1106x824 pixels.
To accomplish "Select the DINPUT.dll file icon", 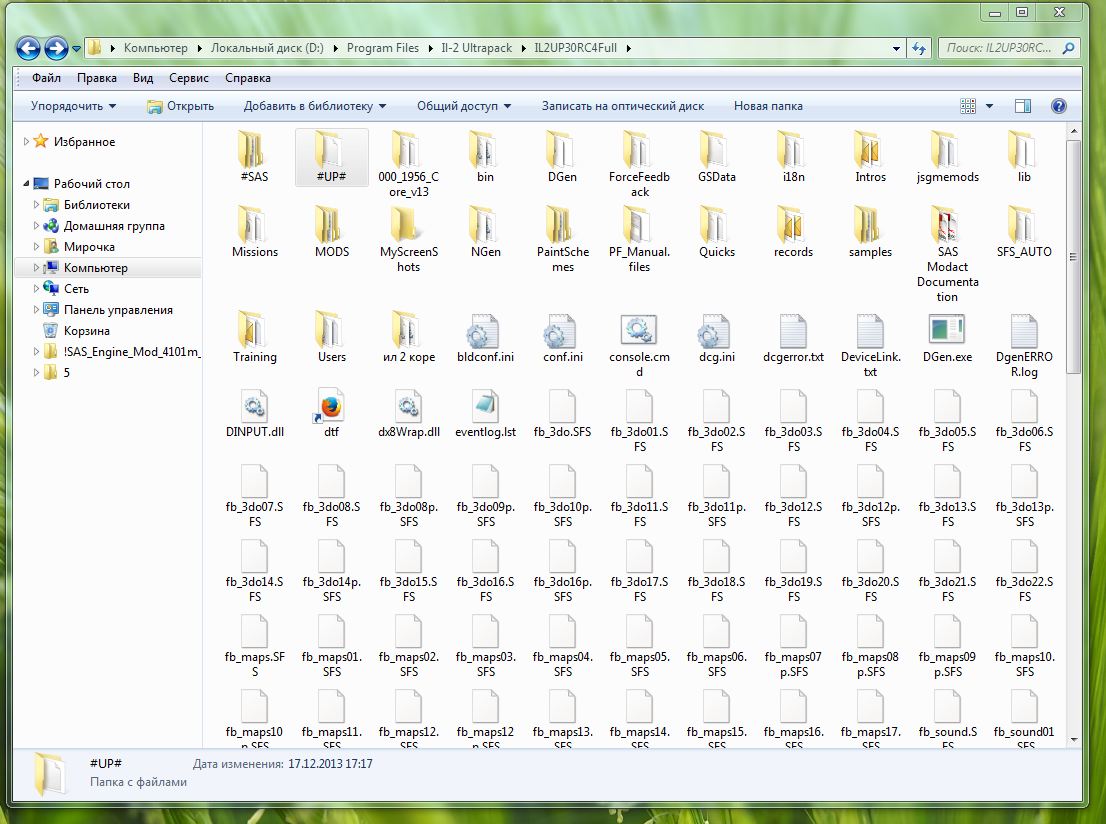I will point(254,406).
